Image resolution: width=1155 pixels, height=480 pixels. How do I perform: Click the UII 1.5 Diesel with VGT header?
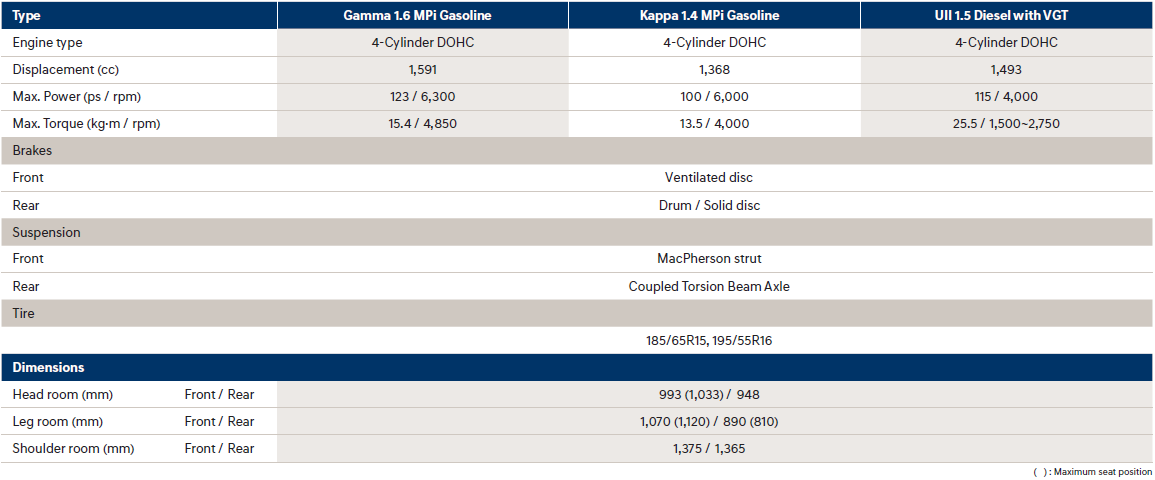(1006, 15)
